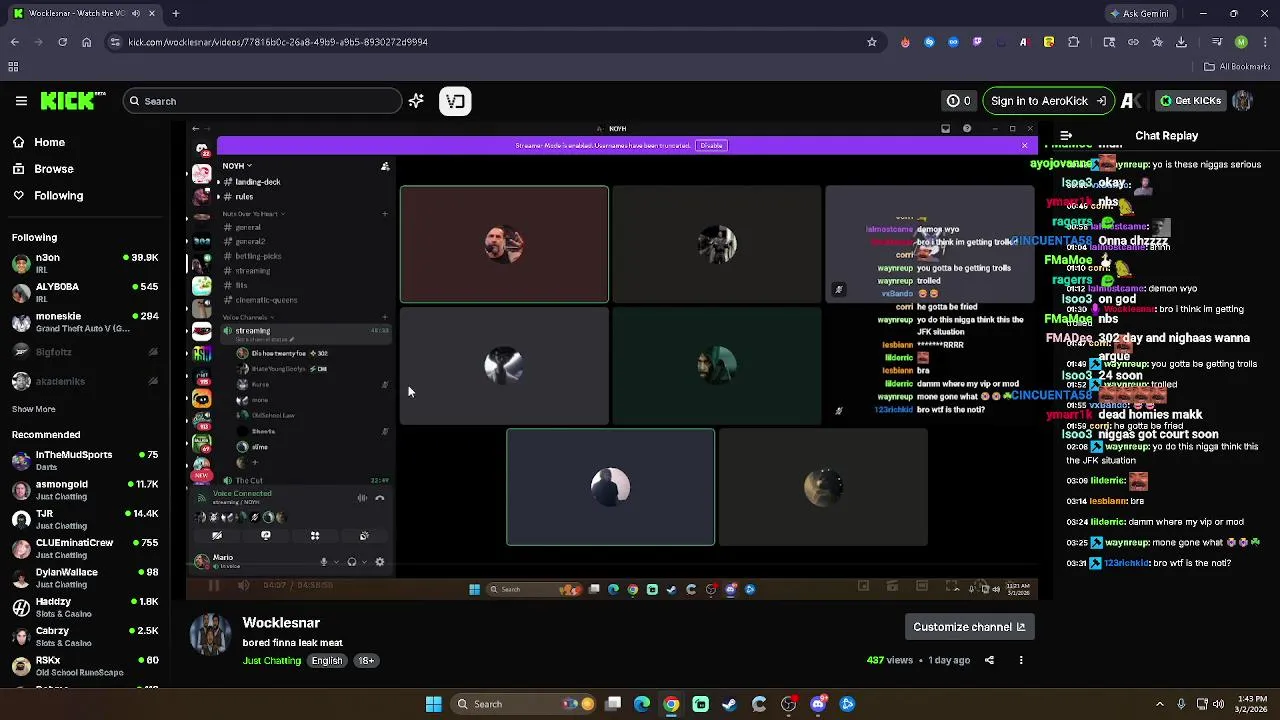The height and width of the screenshot is (720, 1280).
Task: Open the Chrome apps grid shortcut
Action: tap(13, 67)
